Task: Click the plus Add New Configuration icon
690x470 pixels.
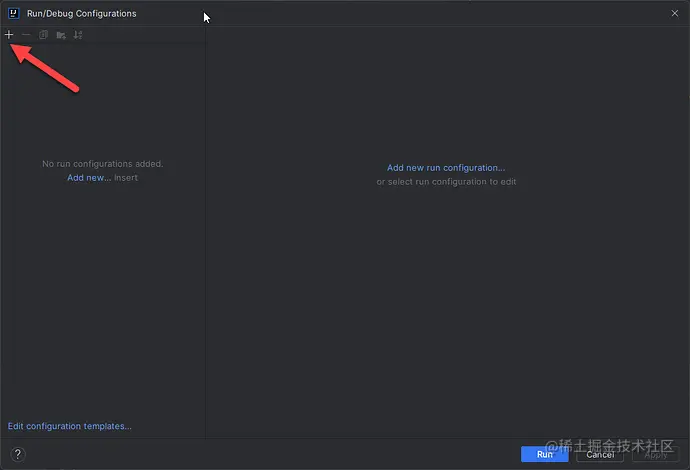Action: [9, 35]
